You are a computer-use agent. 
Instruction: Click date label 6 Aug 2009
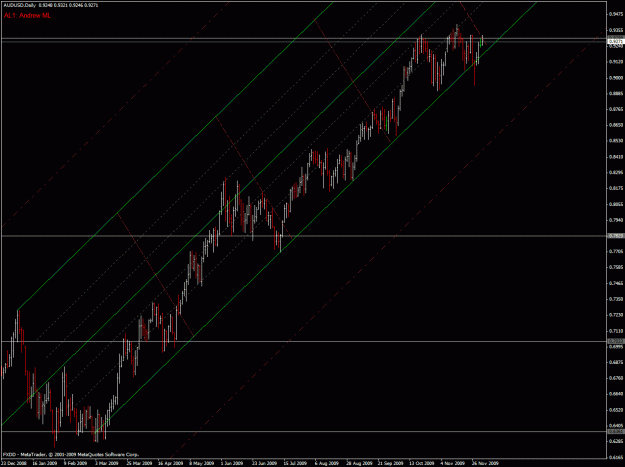pyautogui.click(x=327, y=463)
